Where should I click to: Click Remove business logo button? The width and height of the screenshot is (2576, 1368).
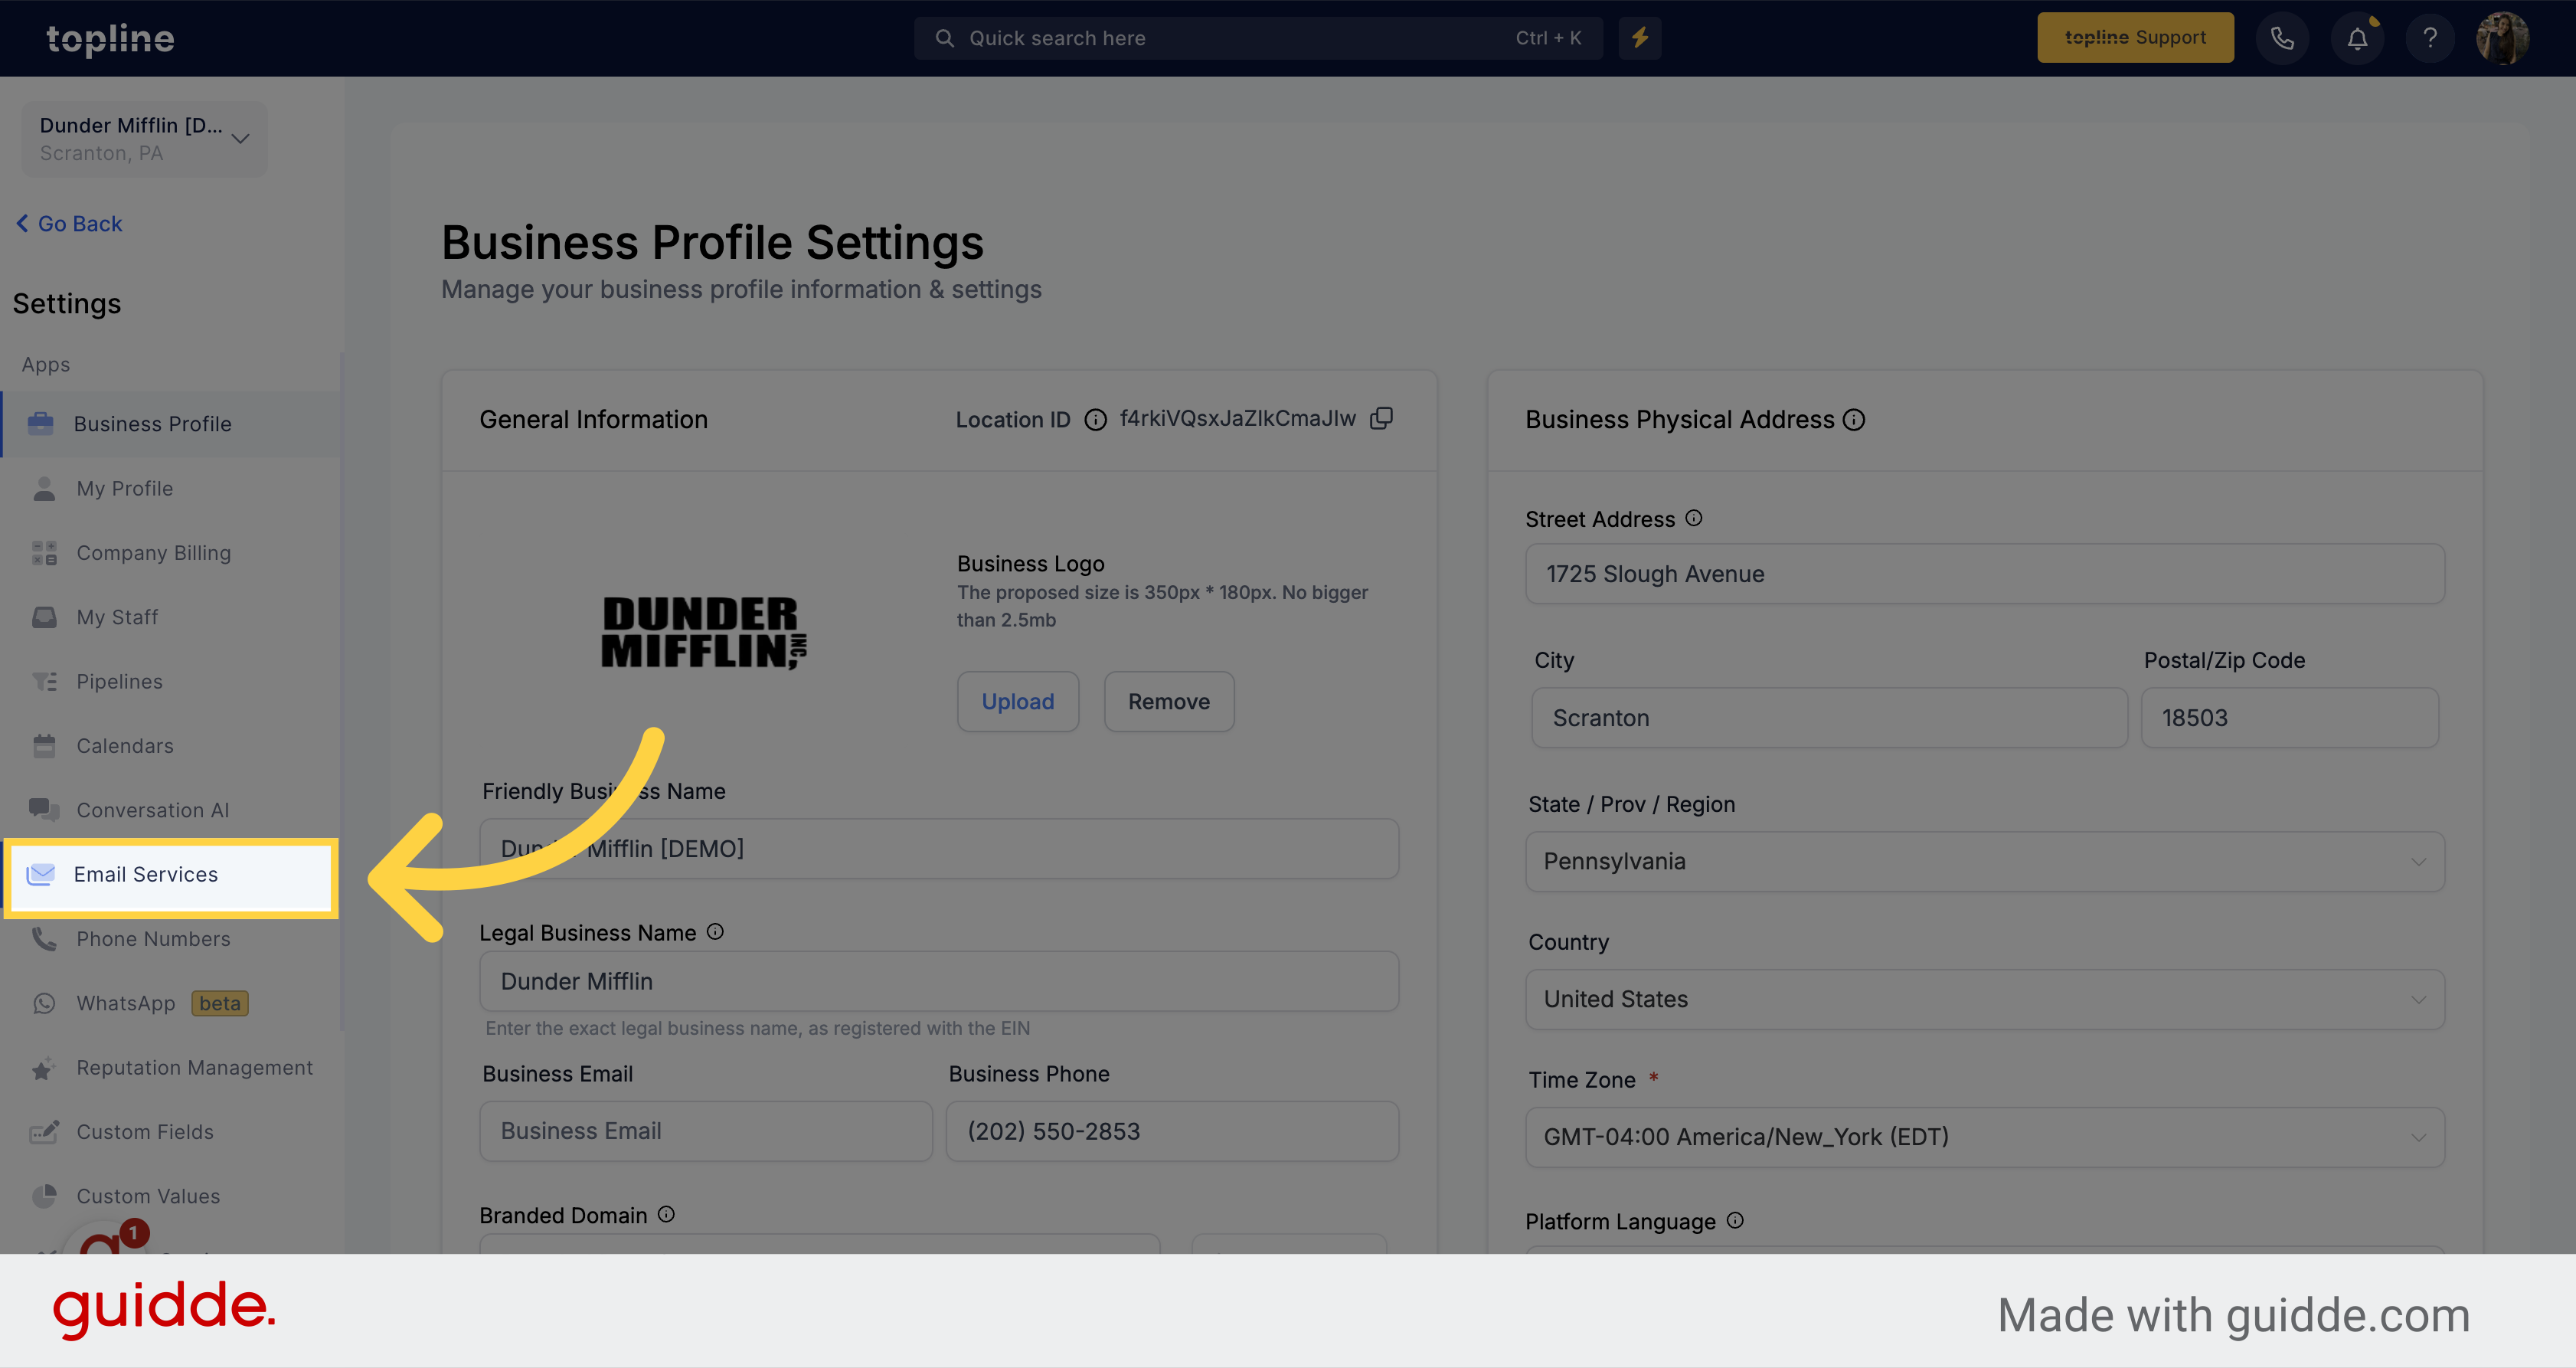point(1169,701)
